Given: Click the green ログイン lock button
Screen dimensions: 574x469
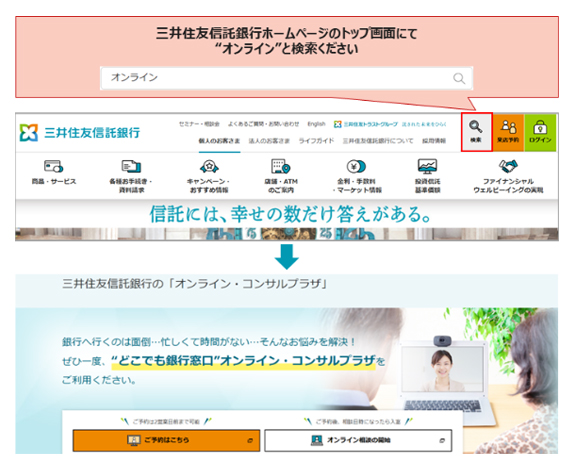Looking at the screenshot, I should click(540, 132).
